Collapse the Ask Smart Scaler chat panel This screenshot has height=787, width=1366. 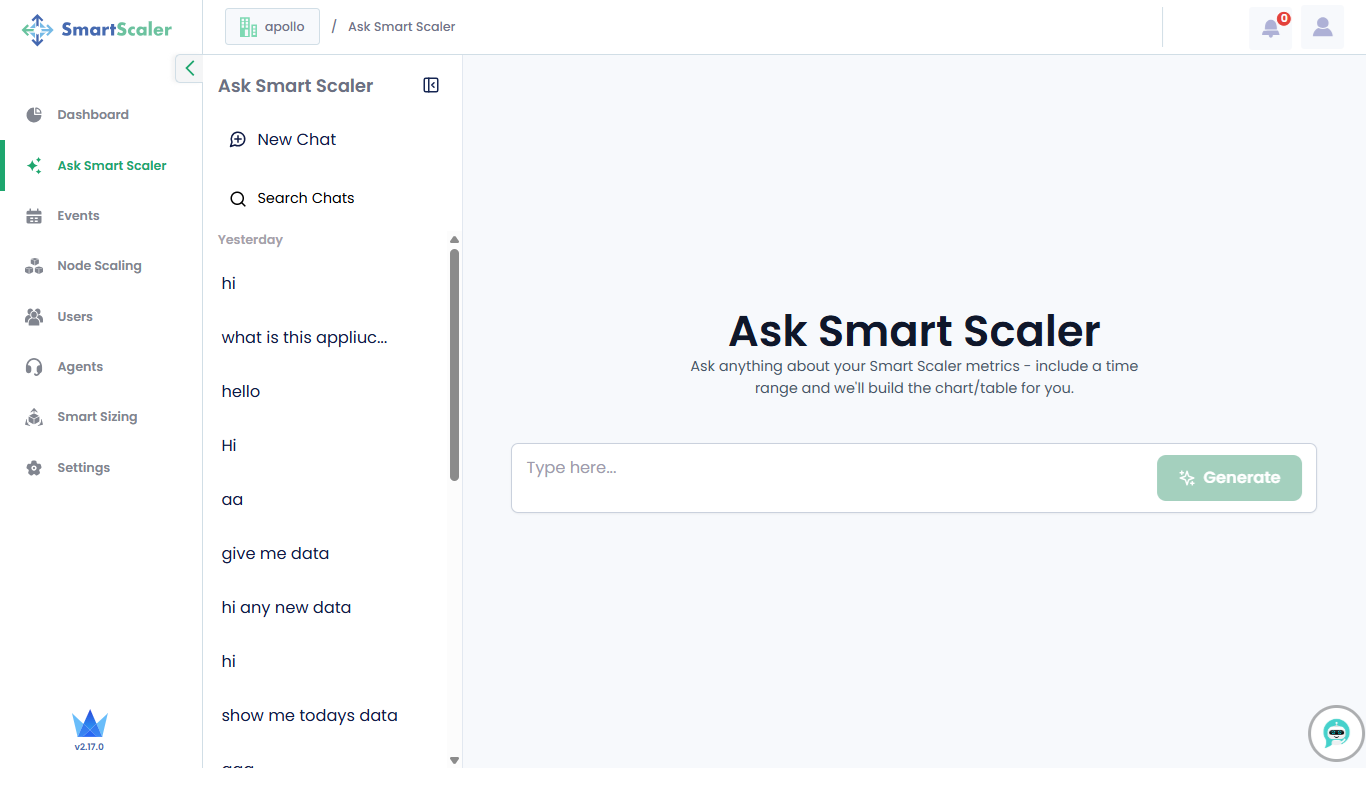click(x=431, y=86)
